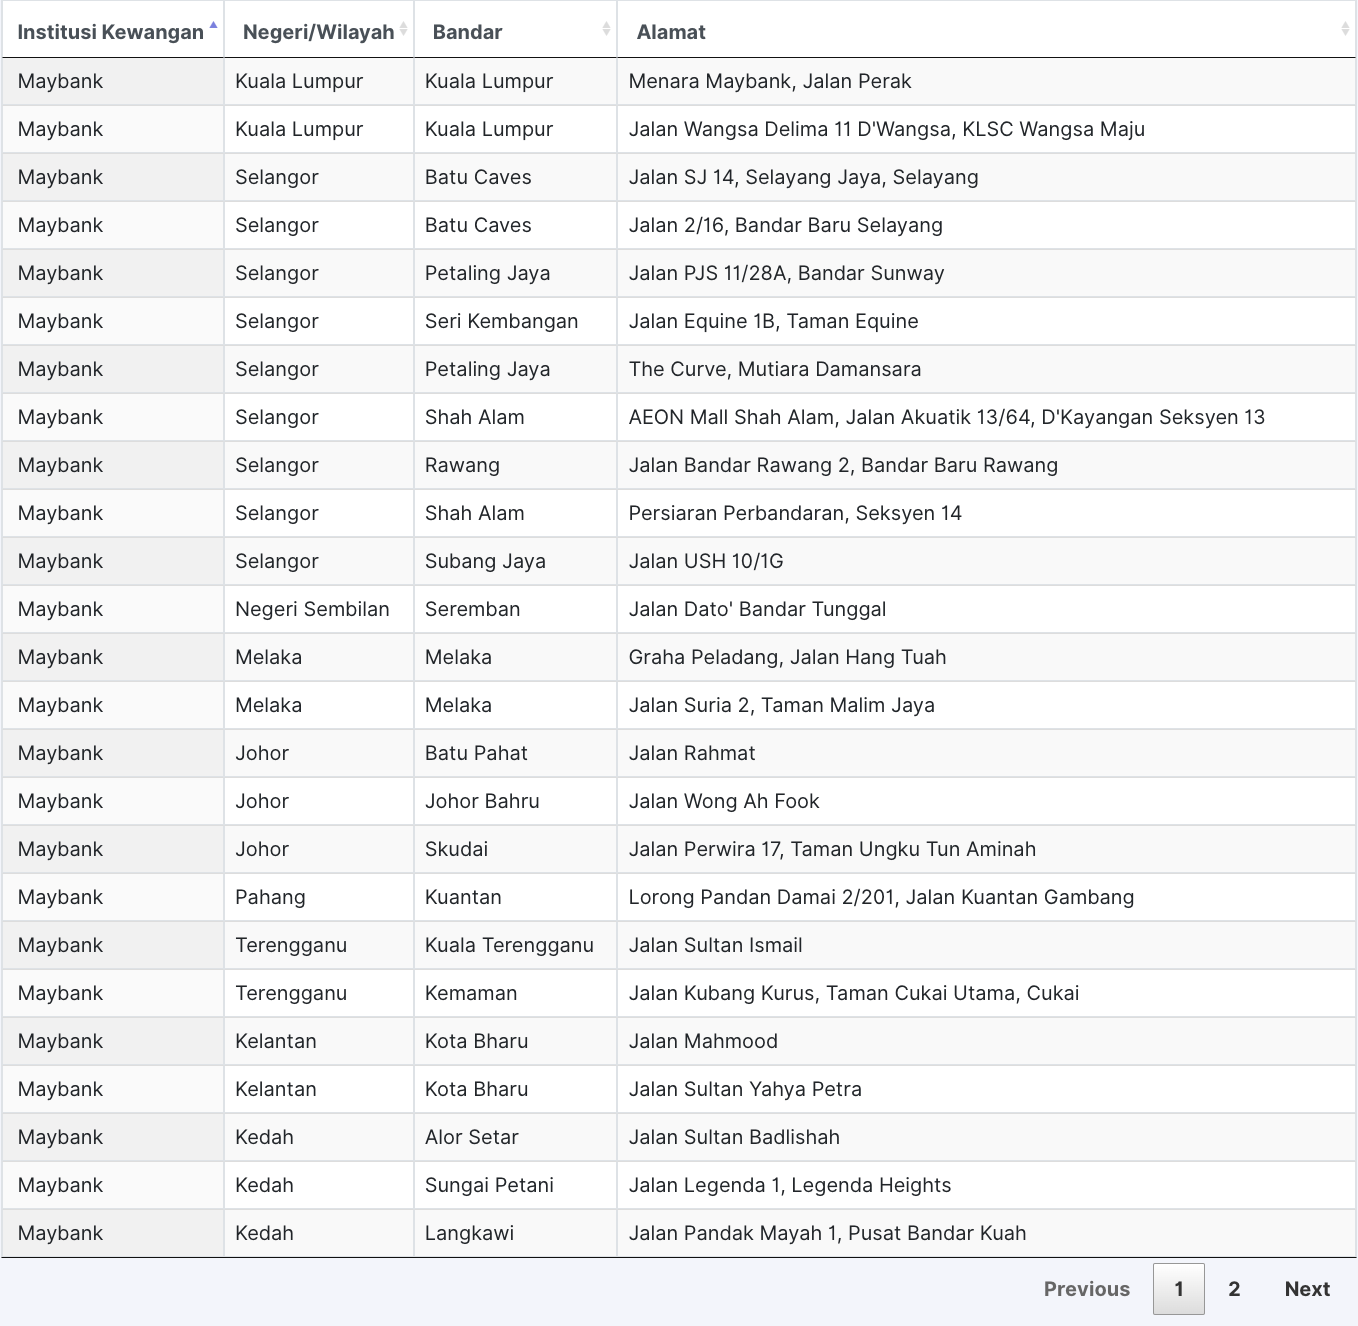Click the Negeri Sembilan state cell
The width and height of the screenshot is (1358, 1326).
coord(312,609)
